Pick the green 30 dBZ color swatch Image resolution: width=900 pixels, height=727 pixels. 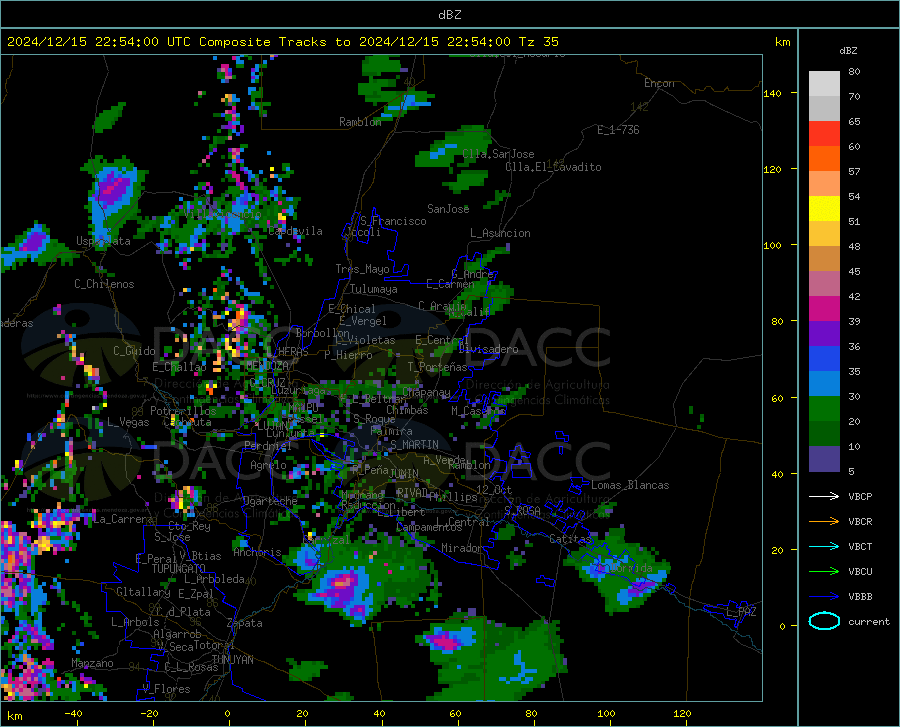pos(824,409)
